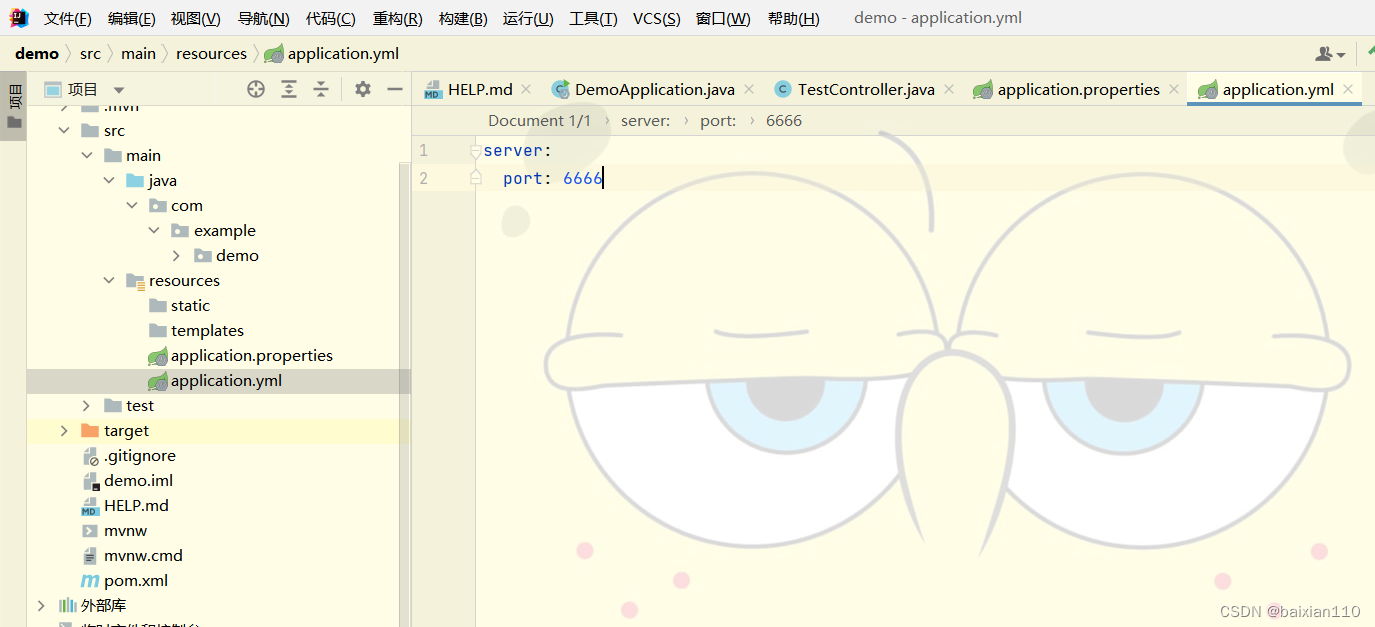Click the expand all icon in Project panel

point(289,89)
